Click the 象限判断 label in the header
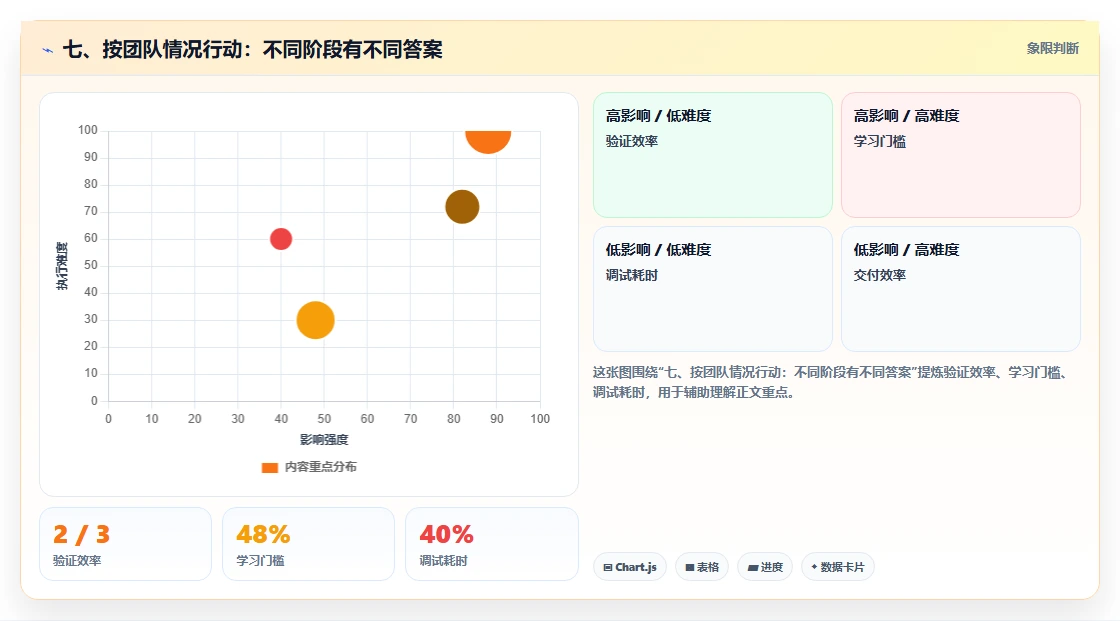The image size is (1120, 621). 1052,49
